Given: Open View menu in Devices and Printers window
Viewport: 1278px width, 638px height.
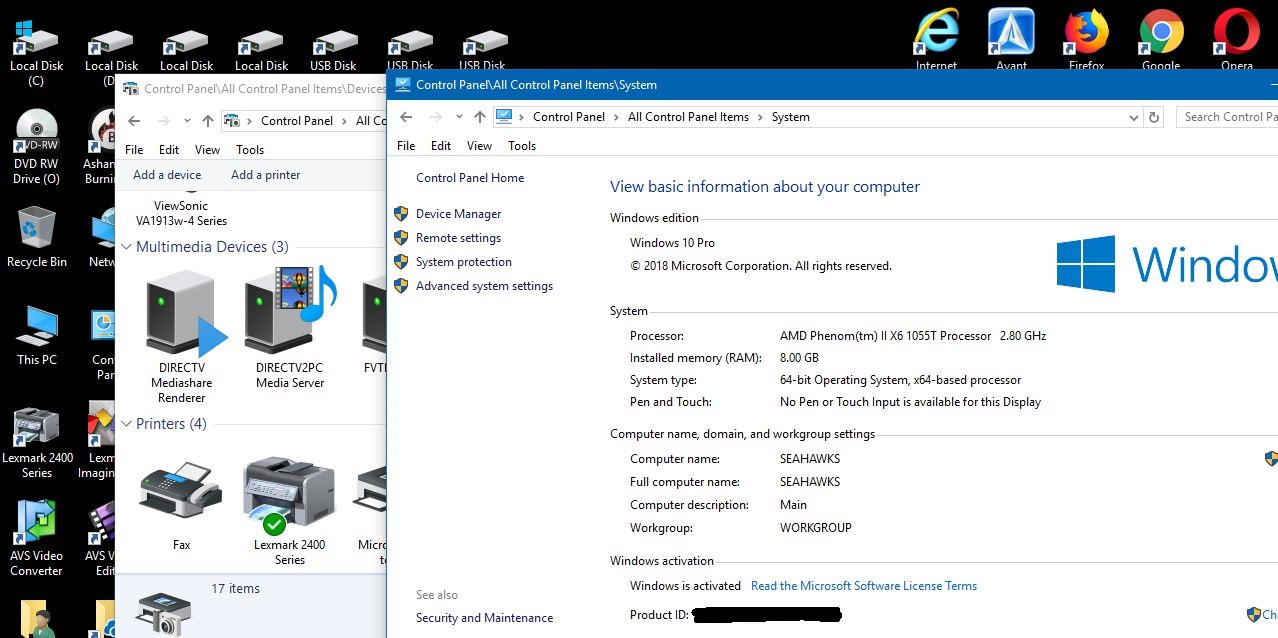Looking at the screenshot, I should click(x=207, y=150).
